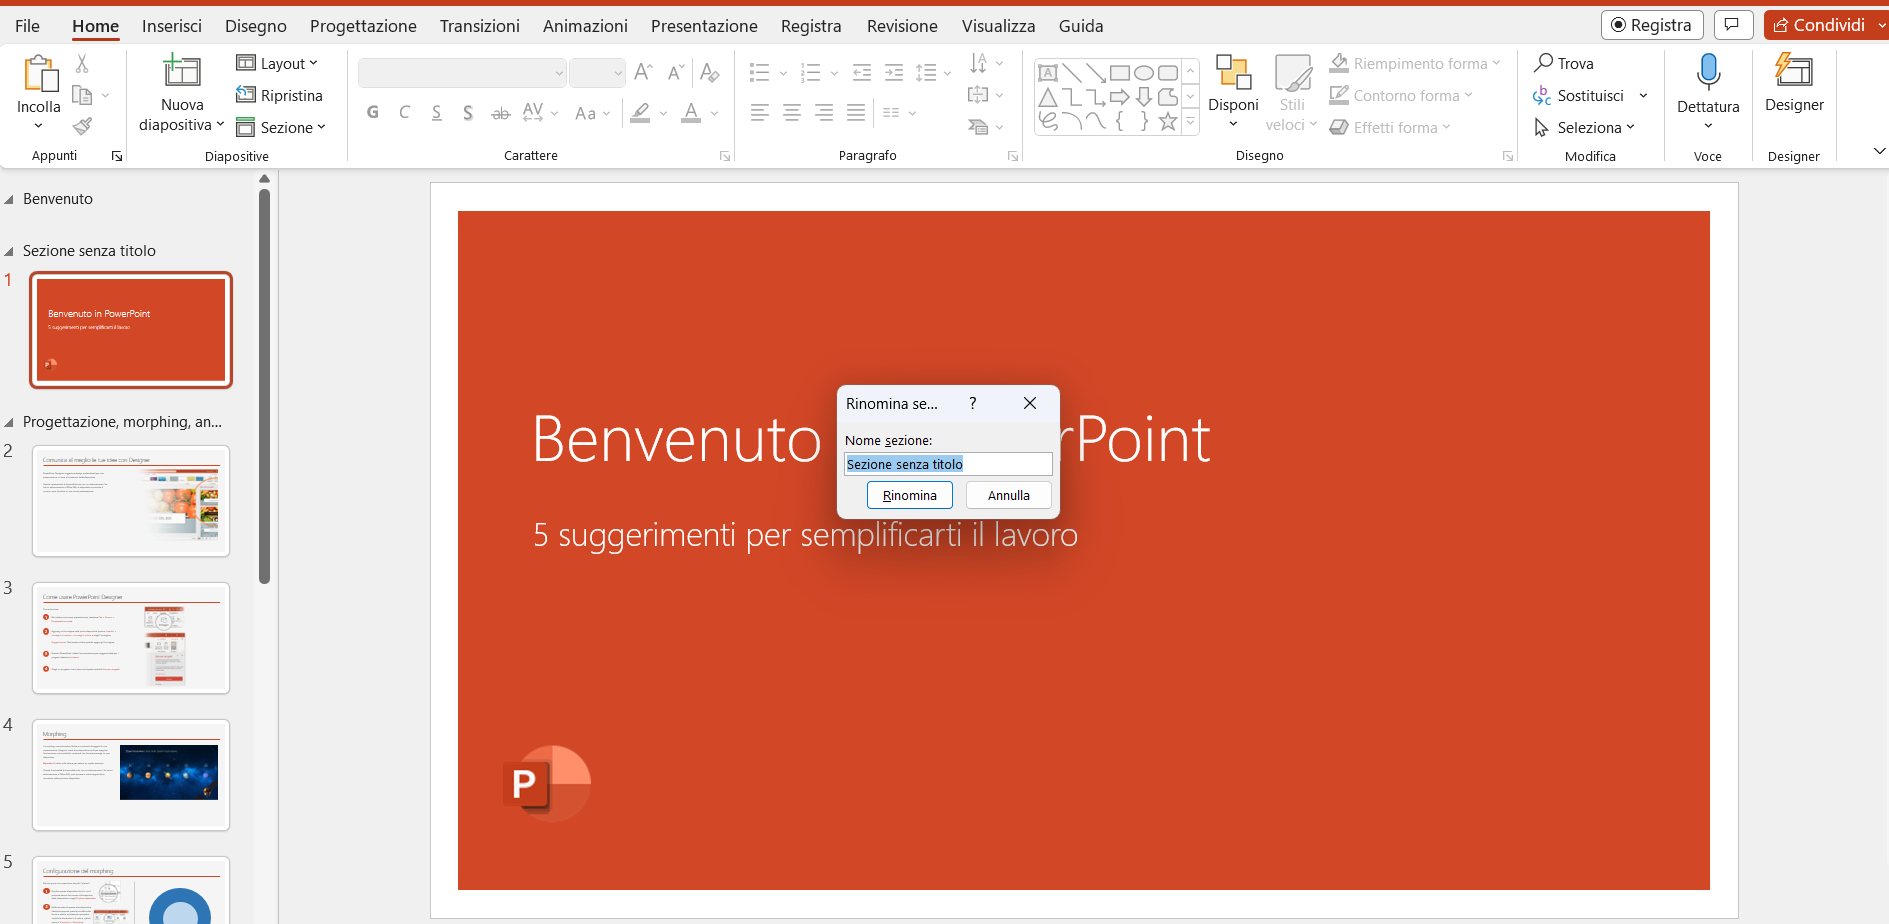Apply strikethrough to text

point(500,113)
